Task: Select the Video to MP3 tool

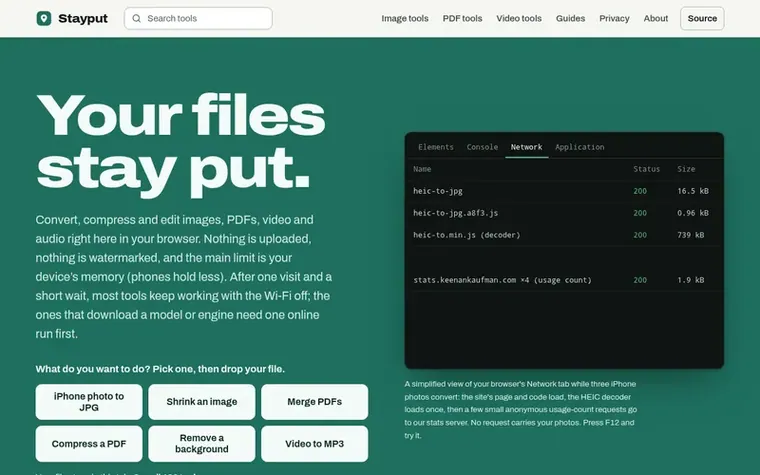Action: (315, 444)
